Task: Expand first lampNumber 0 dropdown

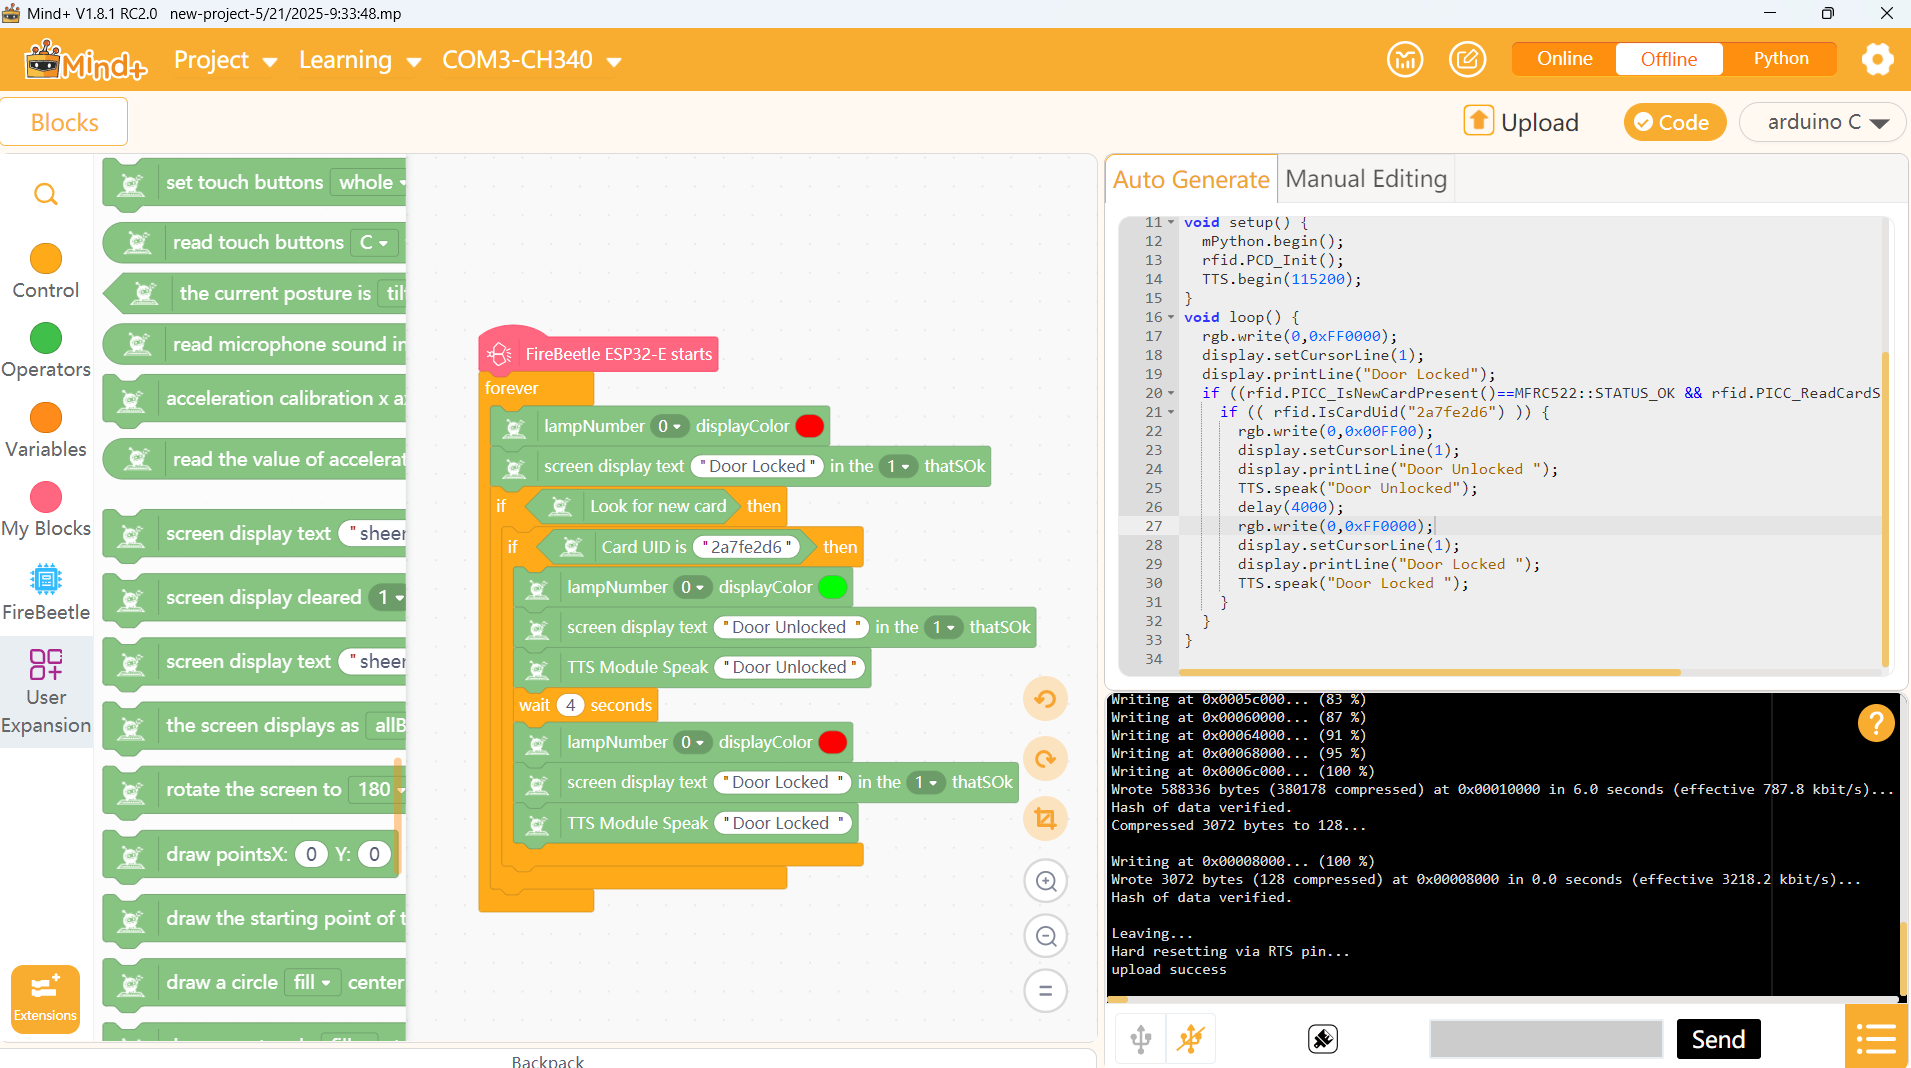Action: tap(669, 426)
